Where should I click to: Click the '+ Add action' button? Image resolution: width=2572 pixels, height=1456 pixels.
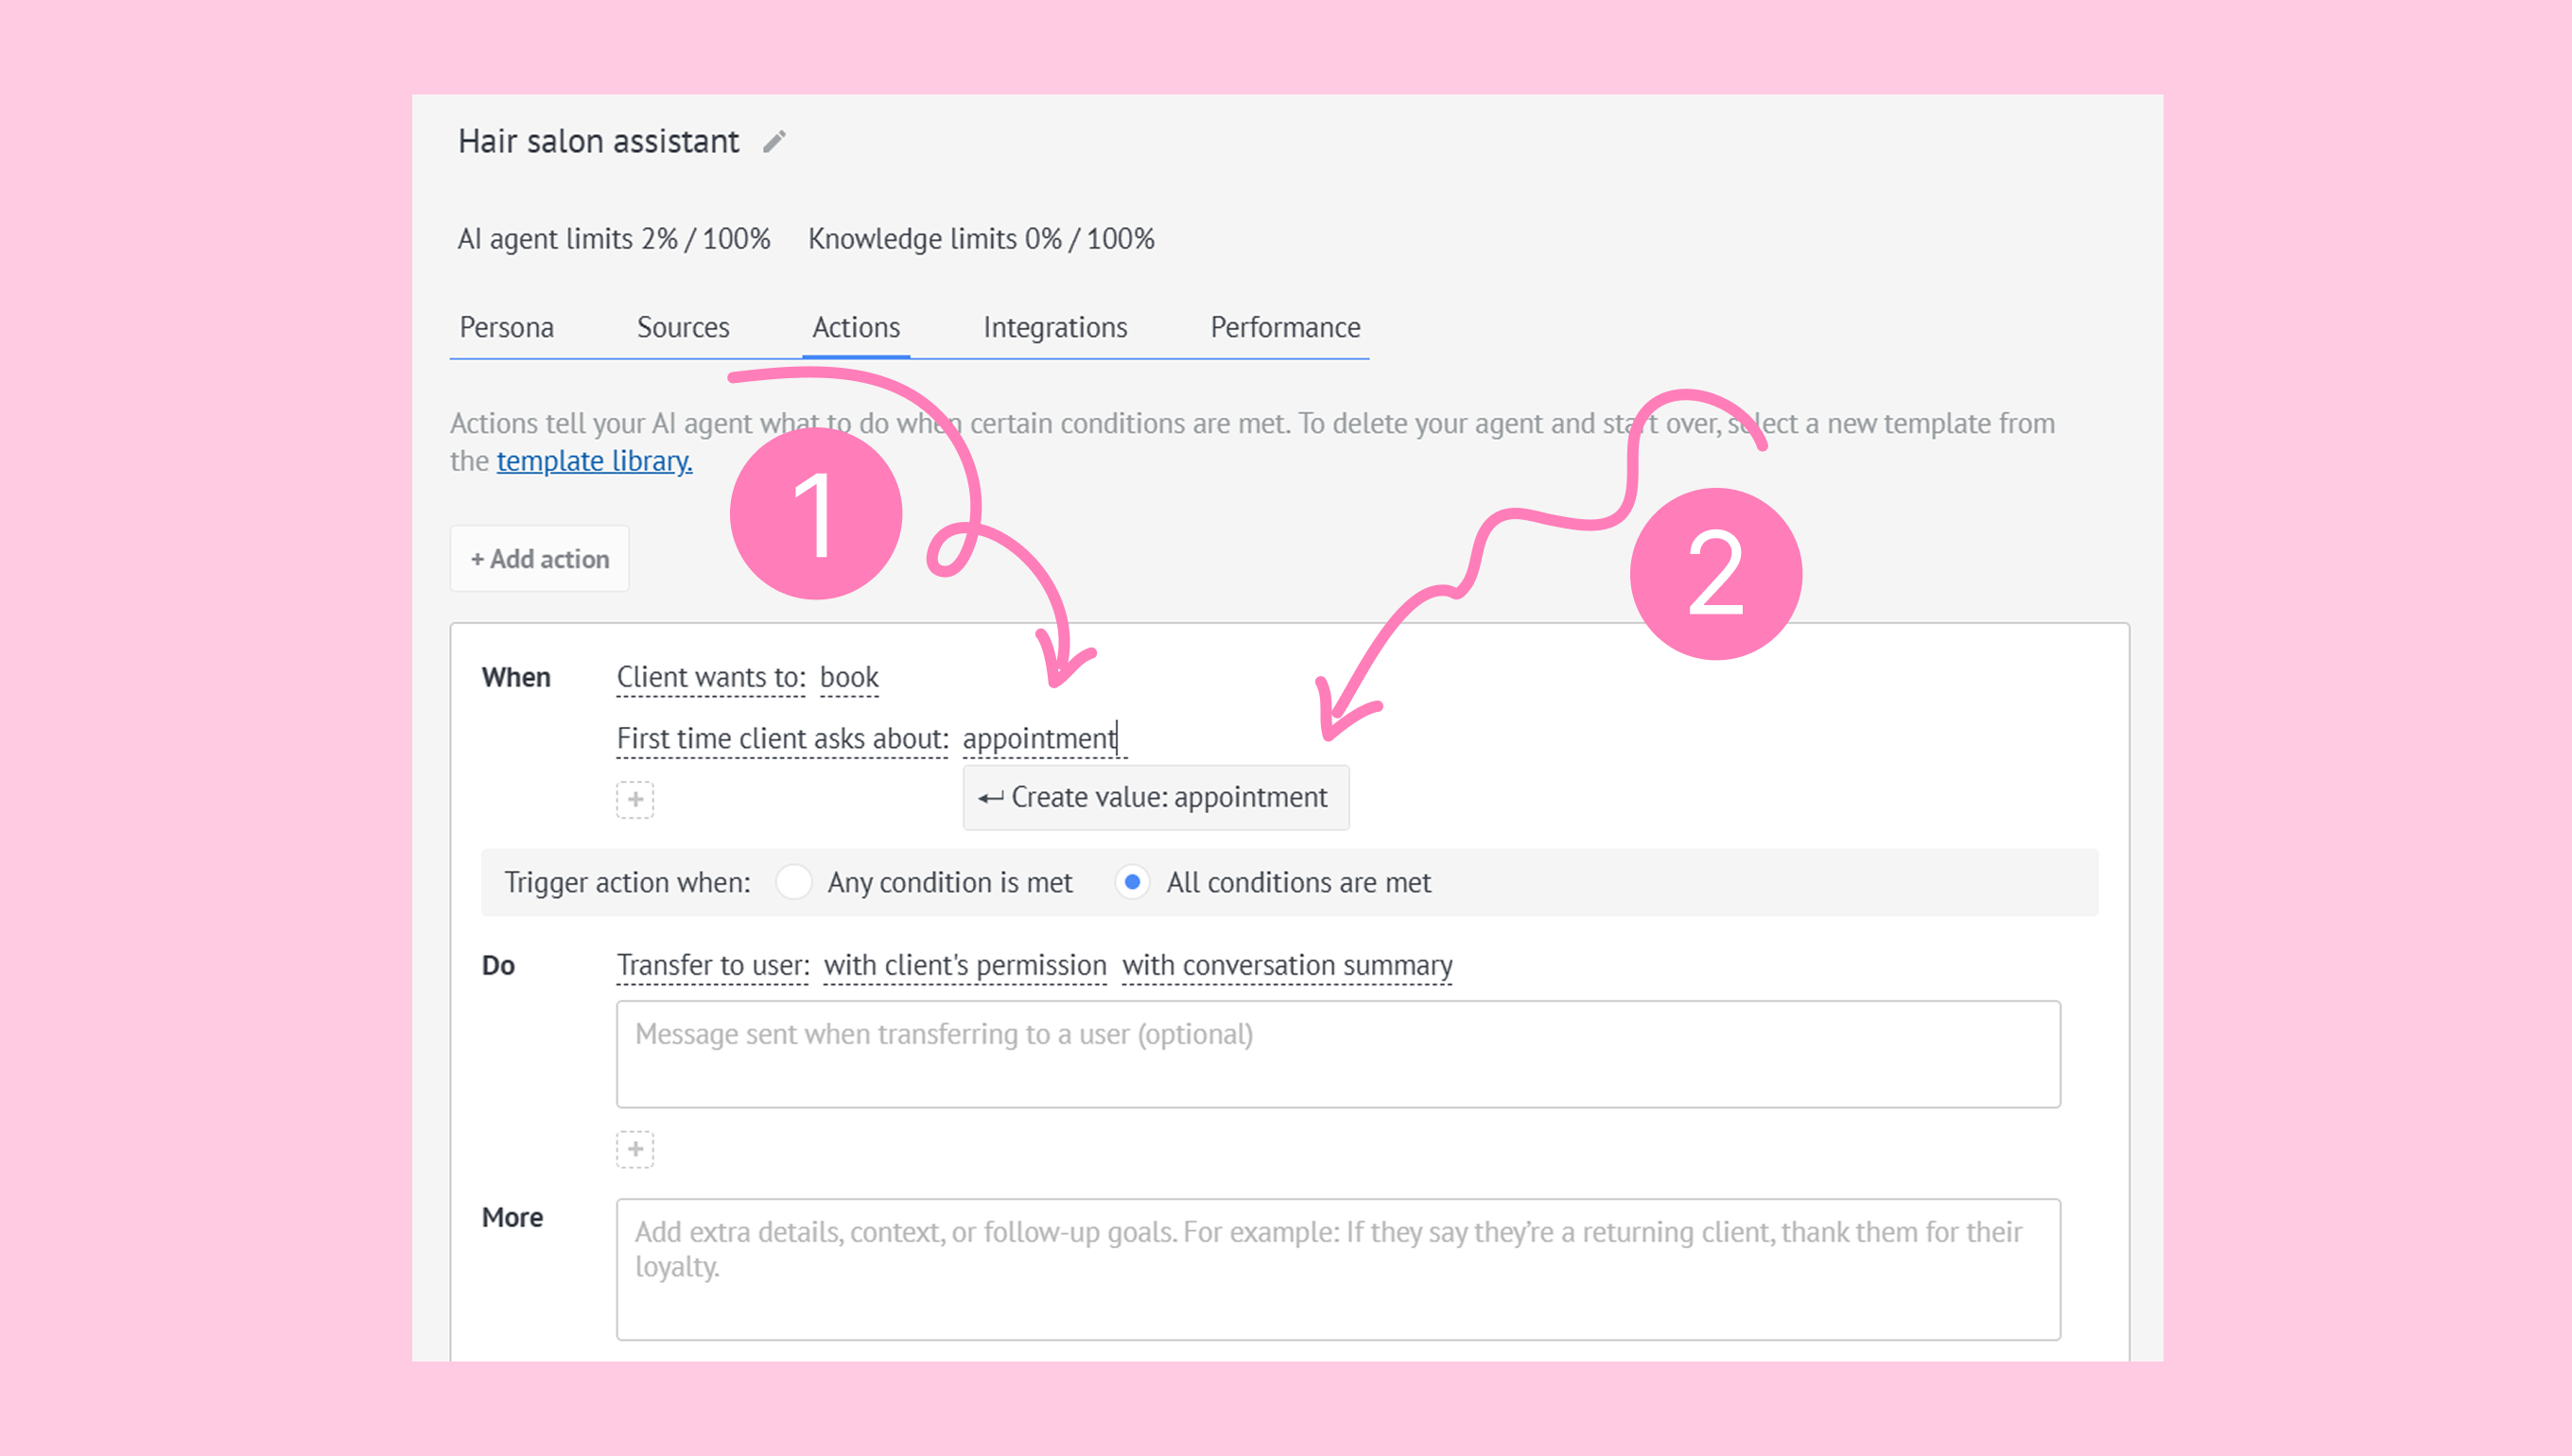pyautogui.click(x=540, y=558)
